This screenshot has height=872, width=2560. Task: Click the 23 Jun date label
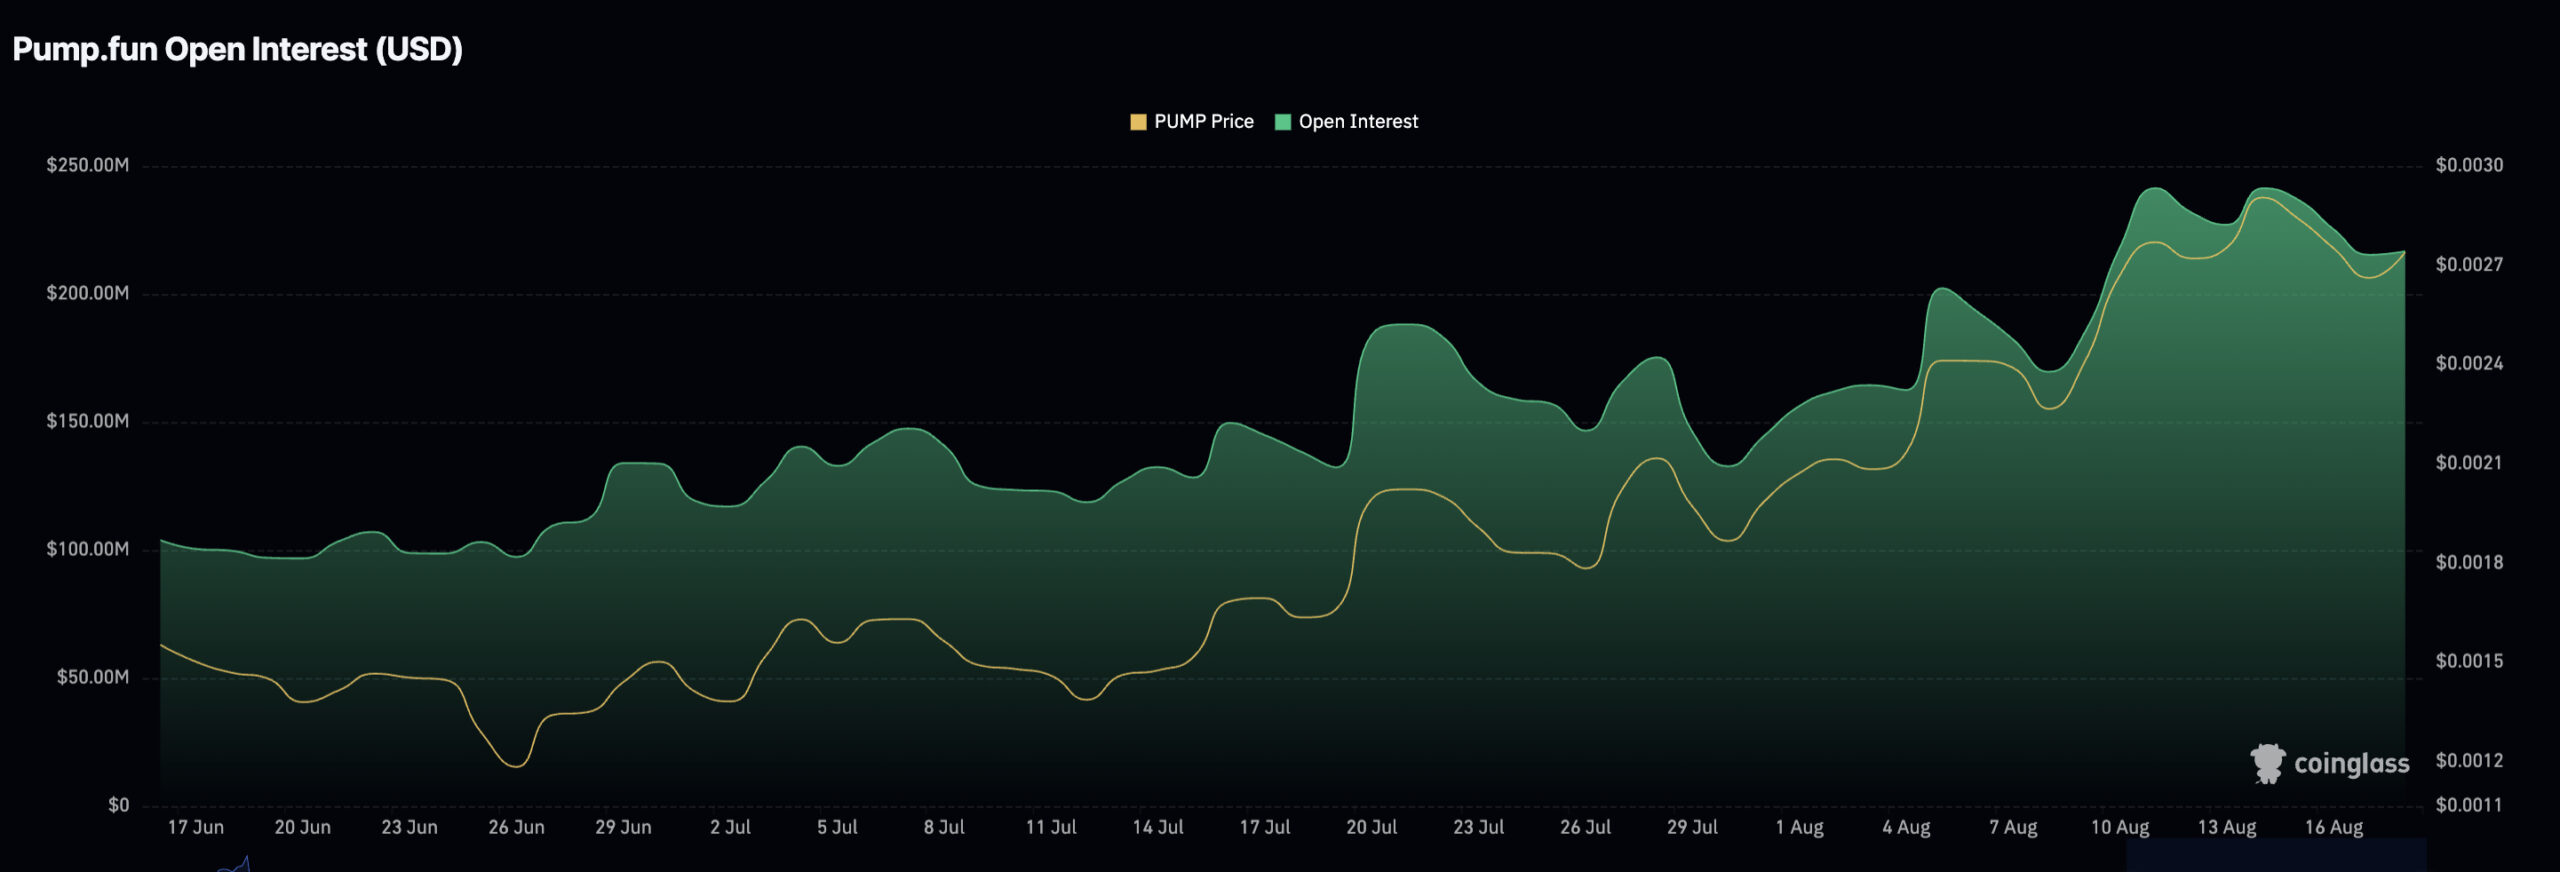coord(410,827)
